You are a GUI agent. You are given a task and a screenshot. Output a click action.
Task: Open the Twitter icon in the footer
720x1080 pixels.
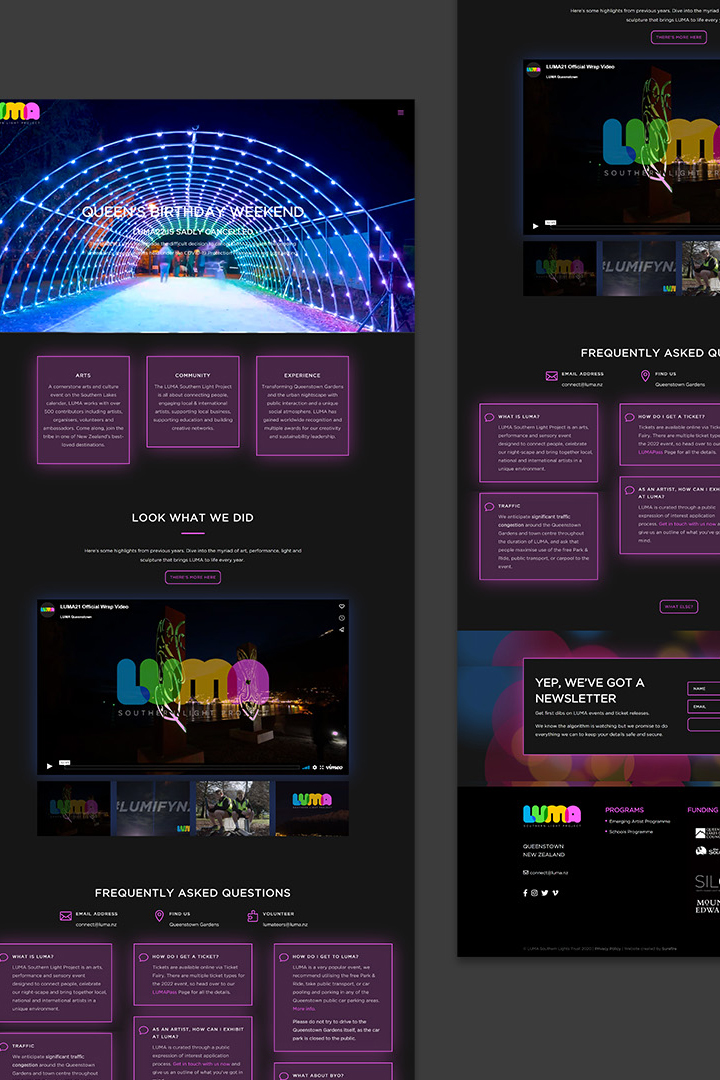tap(545, 892)
